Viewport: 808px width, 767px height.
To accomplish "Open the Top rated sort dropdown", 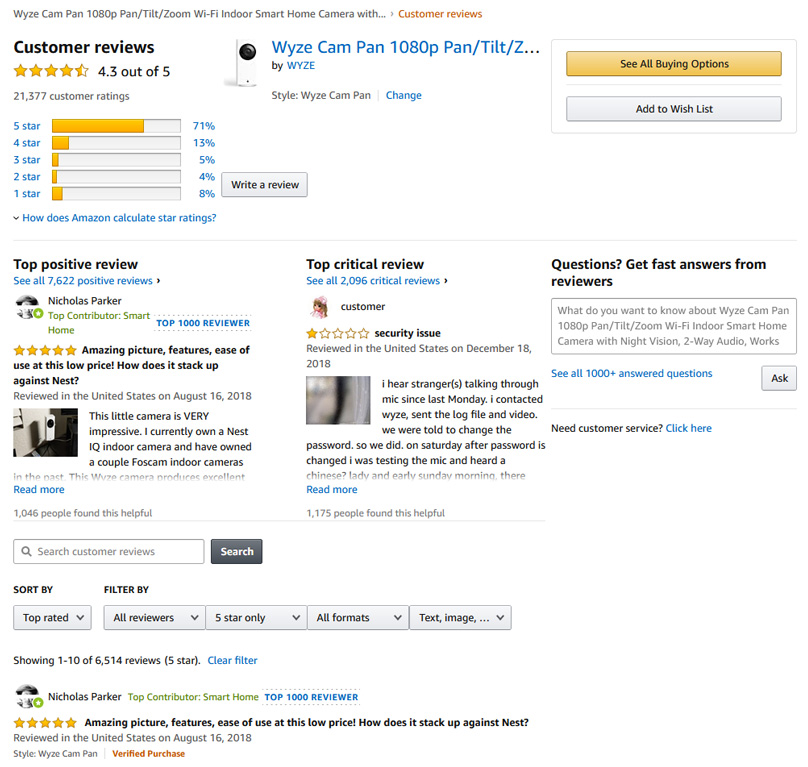I will [52, 618].
